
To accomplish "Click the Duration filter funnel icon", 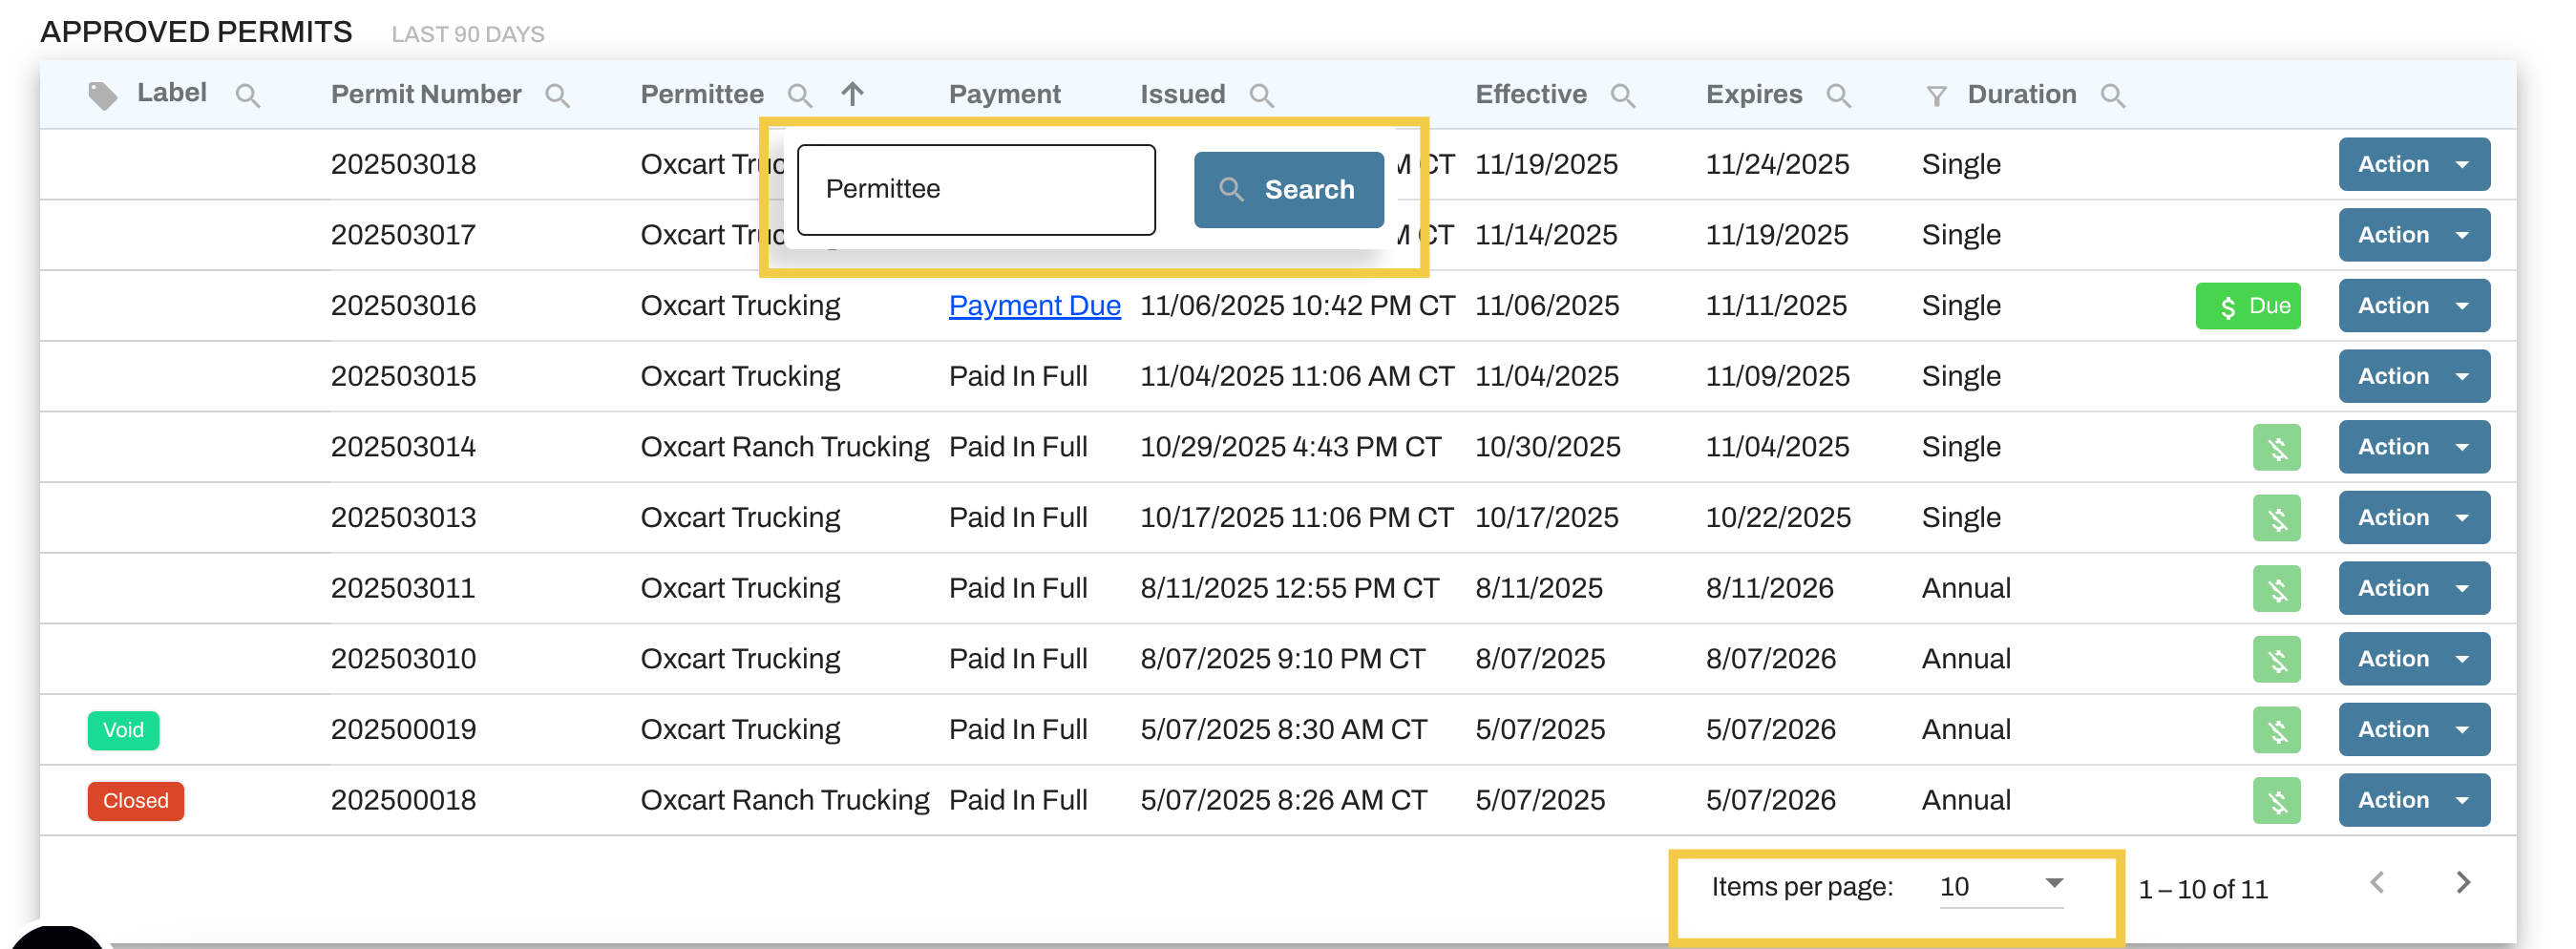I will [1937, 96].
